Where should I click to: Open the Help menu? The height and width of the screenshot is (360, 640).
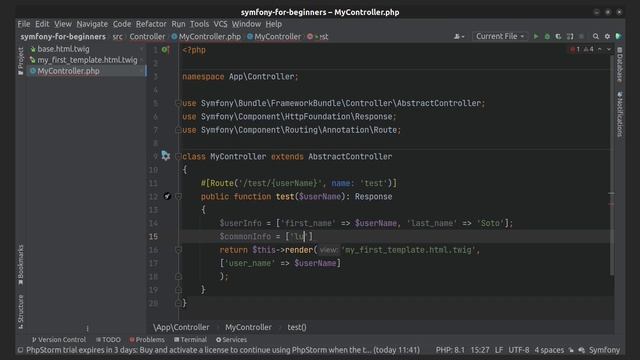coord(273,24)
